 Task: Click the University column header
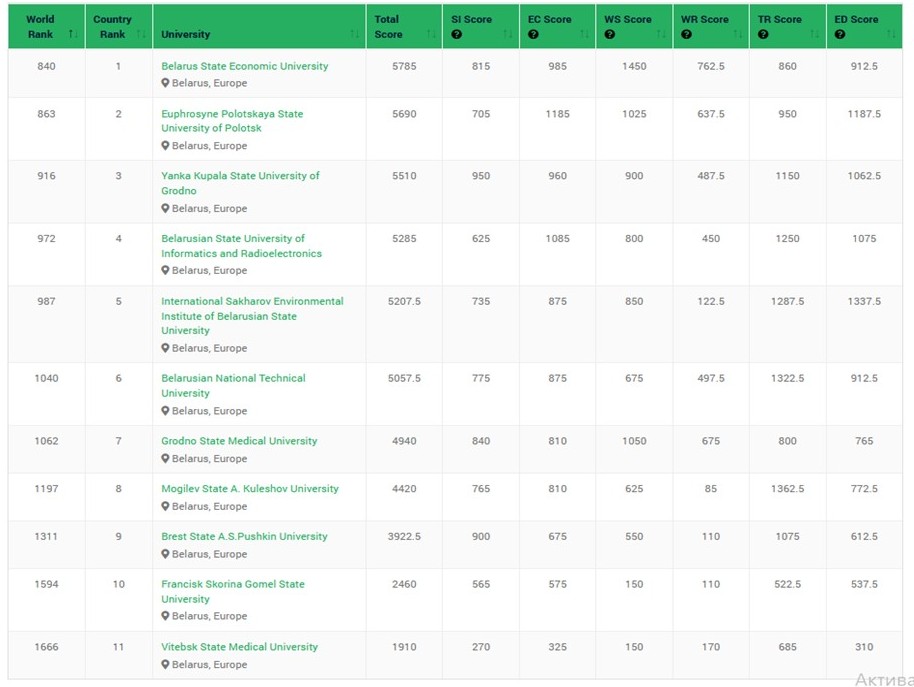coord(186,34)
